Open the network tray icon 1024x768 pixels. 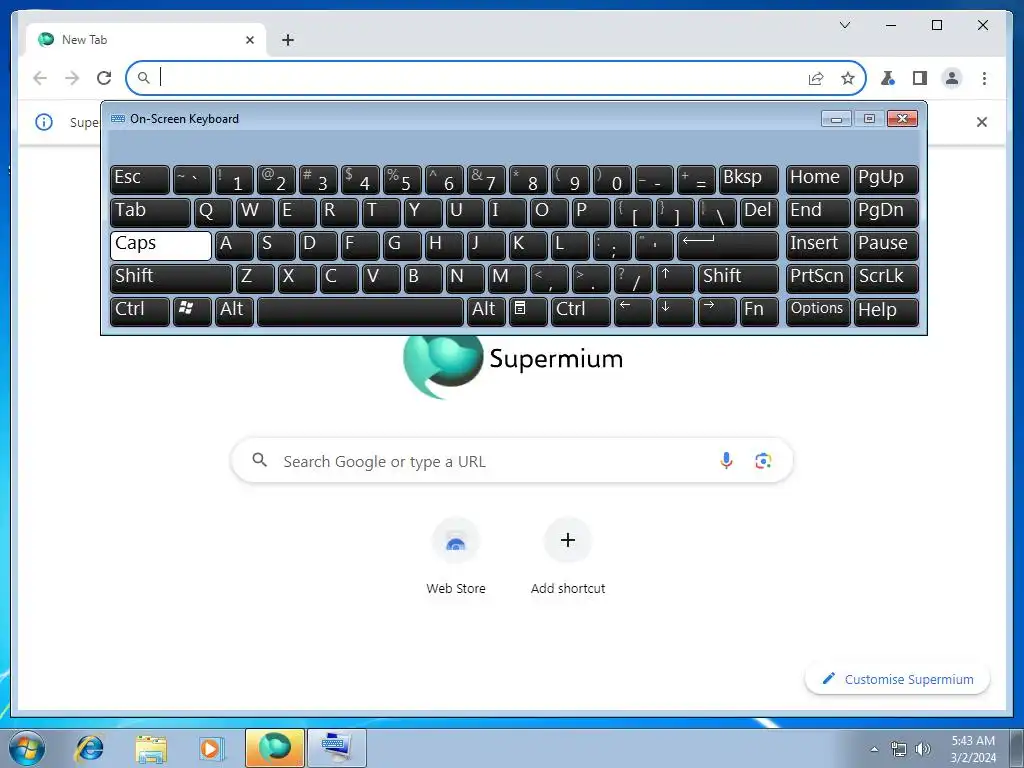click(899, 749)
